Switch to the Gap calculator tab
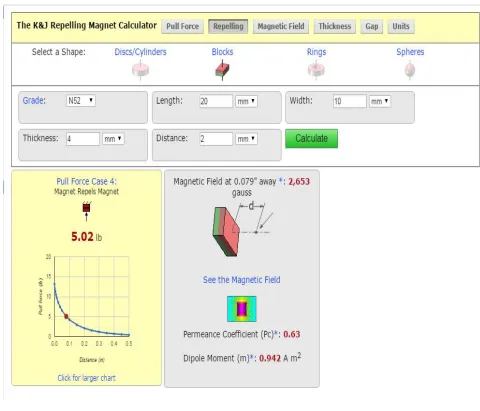This screenshot has height=411, width=480. click(x=372, y=26)
